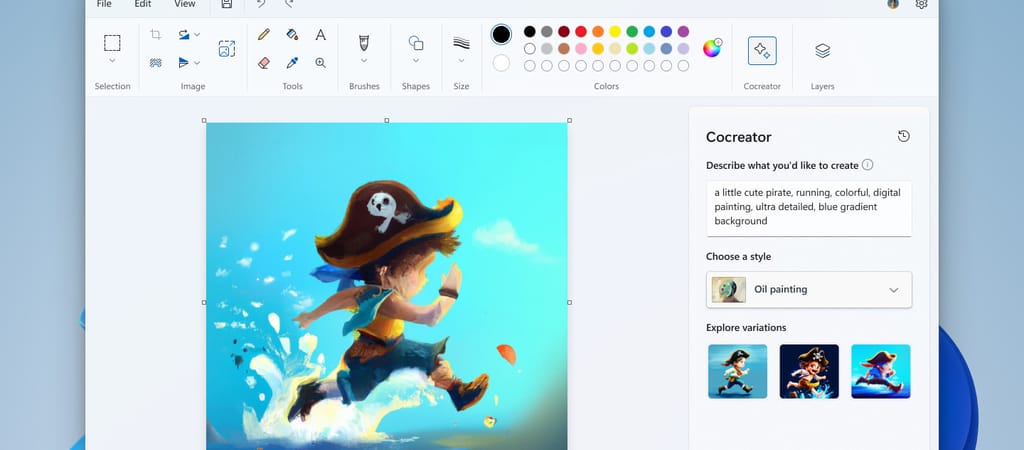Open the File menu
This screenshot has height=450, width=1024.
[104, 4]
